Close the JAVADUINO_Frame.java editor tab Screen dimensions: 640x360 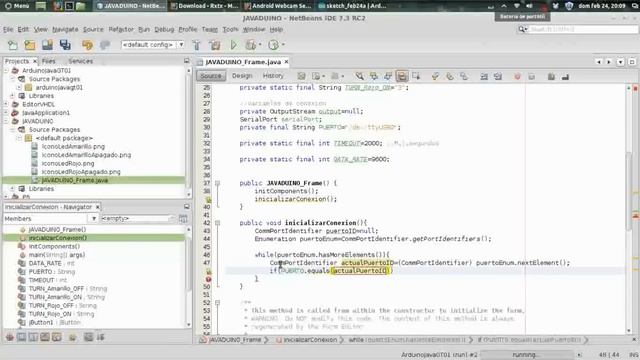[x=287, y=62]
